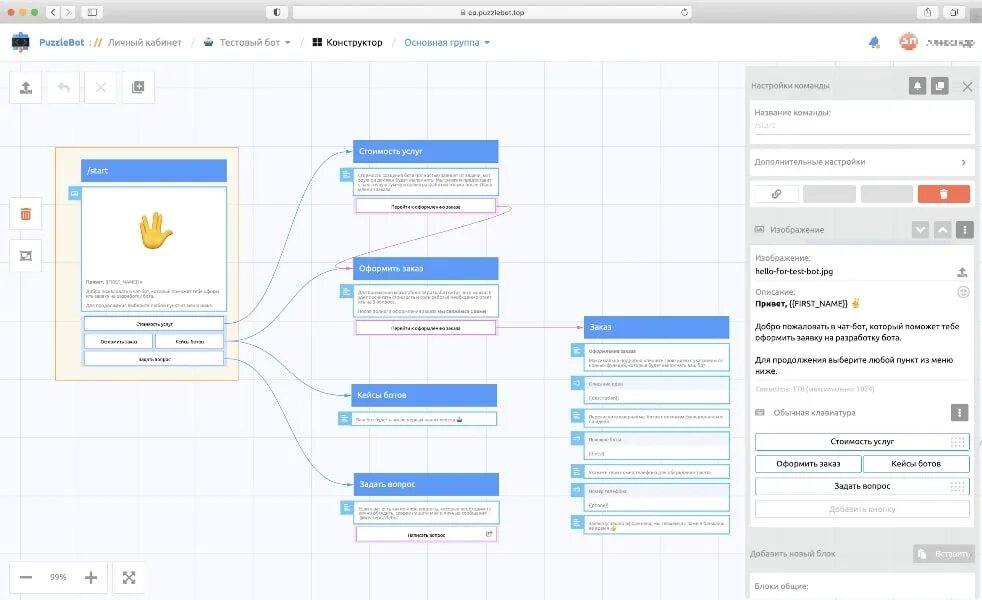The height and width of the screenshot is (600, 982).
Task: Click the Изображение block title in panel
Action: tap(797, 230)
